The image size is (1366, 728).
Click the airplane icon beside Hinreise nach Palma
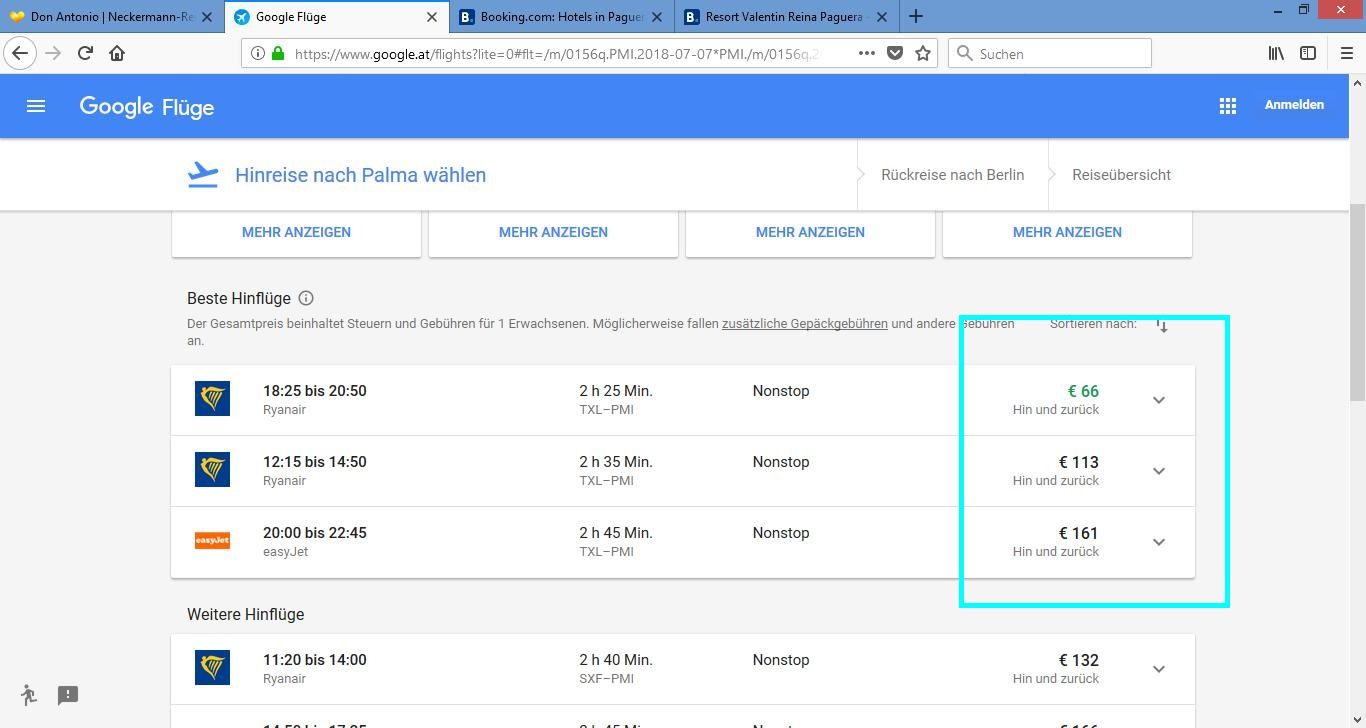click(x=203, y=175)
